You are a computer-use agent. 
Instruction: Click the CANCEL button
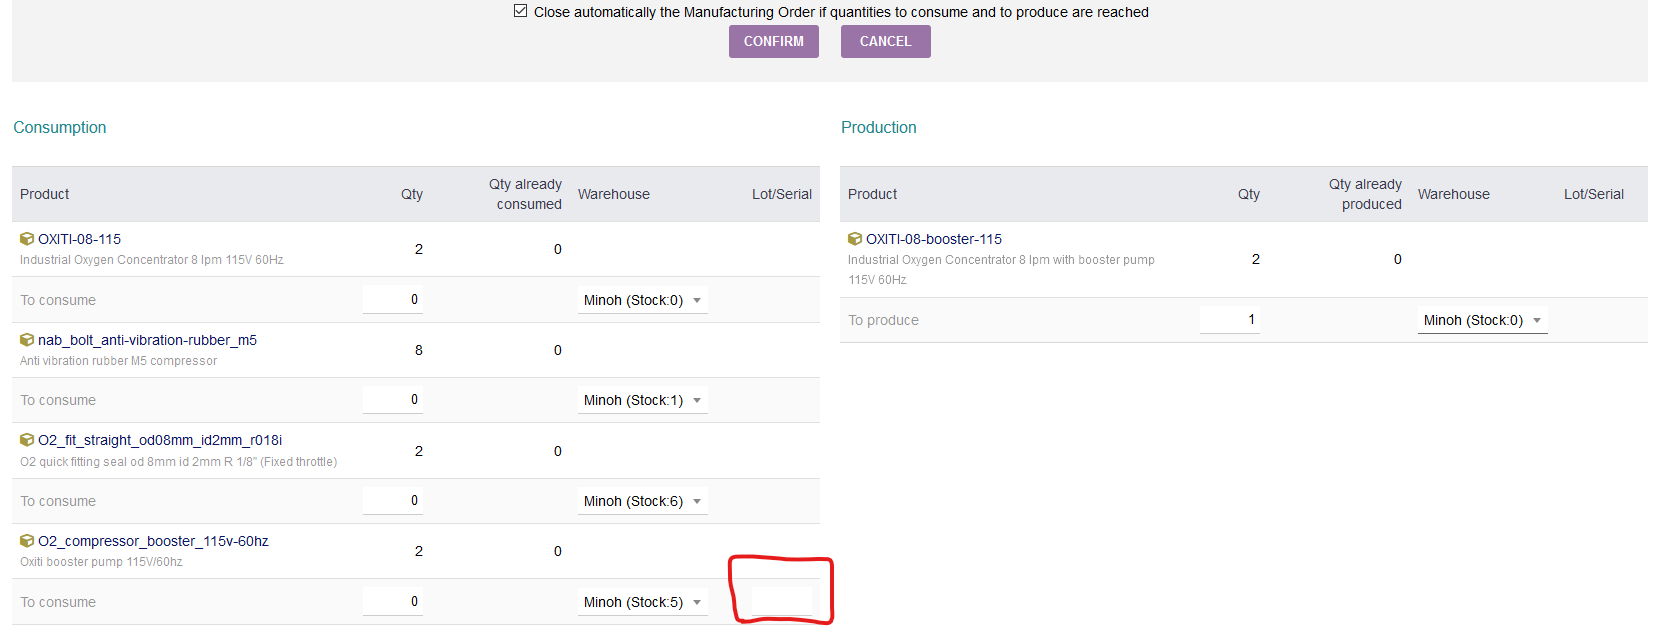click(886, 41)
